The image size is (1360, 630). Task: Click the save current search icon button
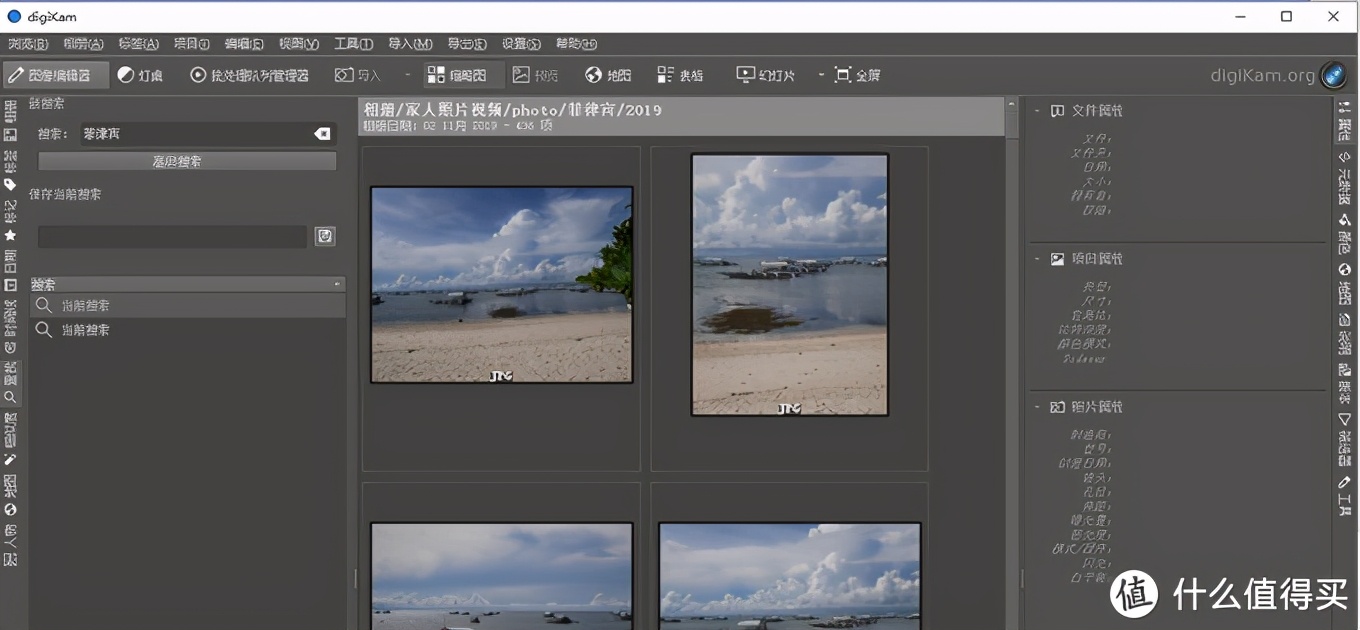tap(325, 236)
